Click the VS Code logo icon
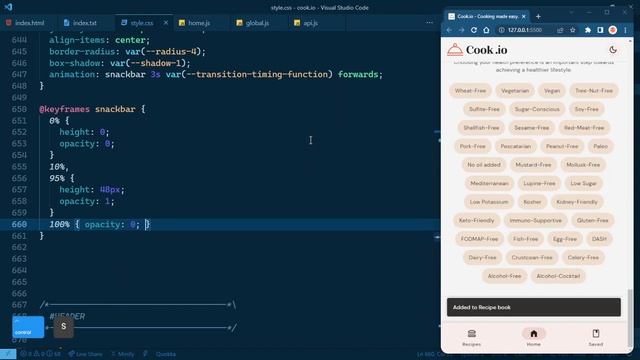Image resolution: width=640 pixels, height=360 pixels. pyautogui.click(x=8, y=7)
